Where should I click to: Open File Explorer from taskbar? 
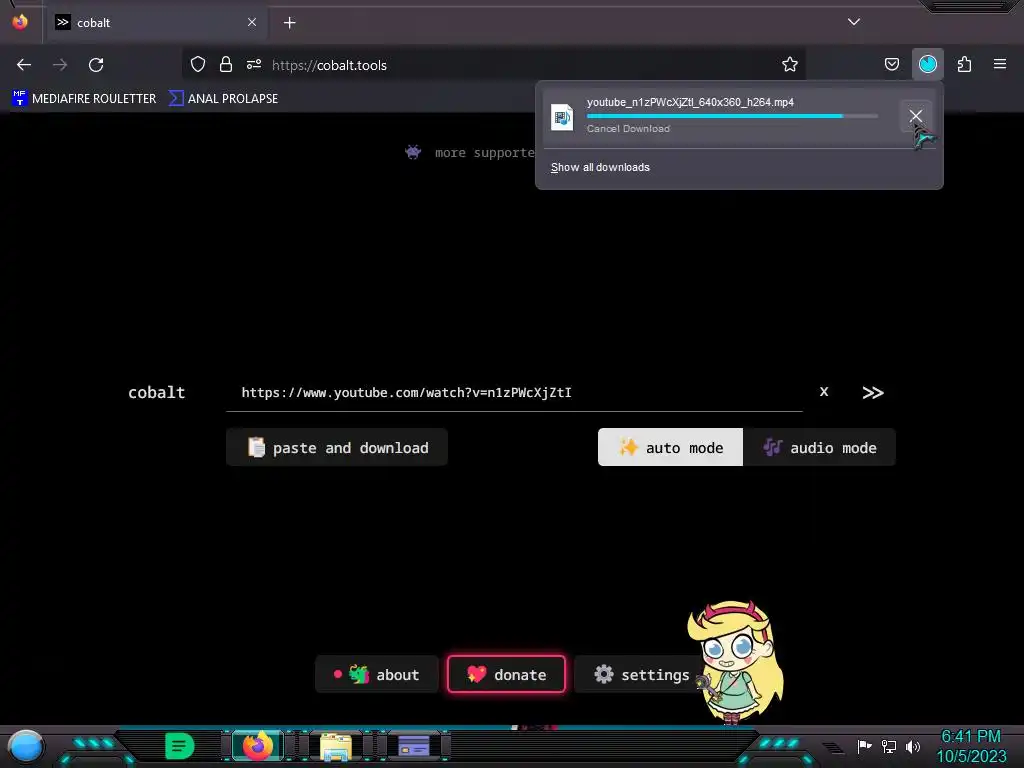click(336, 746)
